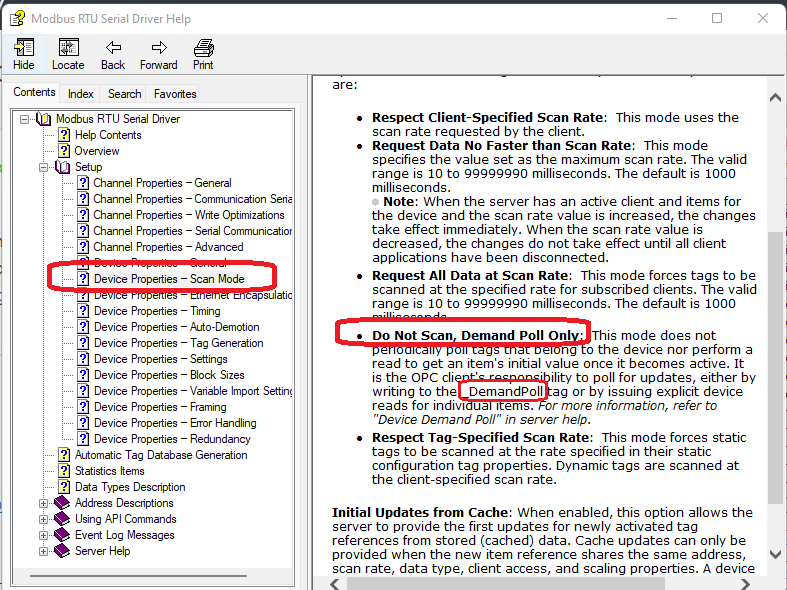Click the Help Contents question mark icon

pyautogui.click(x=64, y=135)
